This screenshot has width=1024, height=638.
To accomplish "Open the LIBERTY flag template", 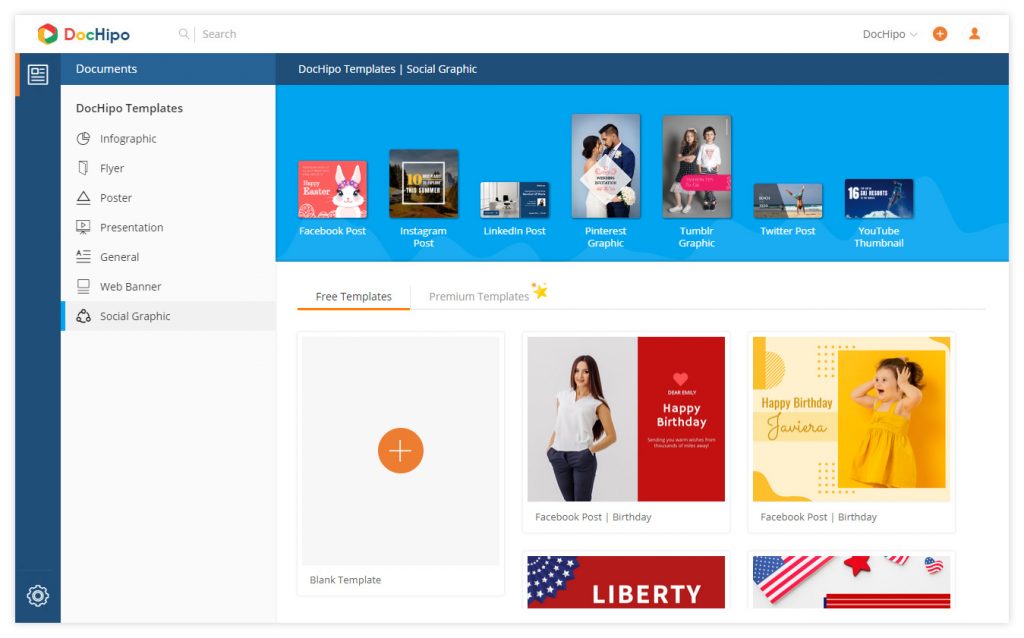I will (626, 582).
